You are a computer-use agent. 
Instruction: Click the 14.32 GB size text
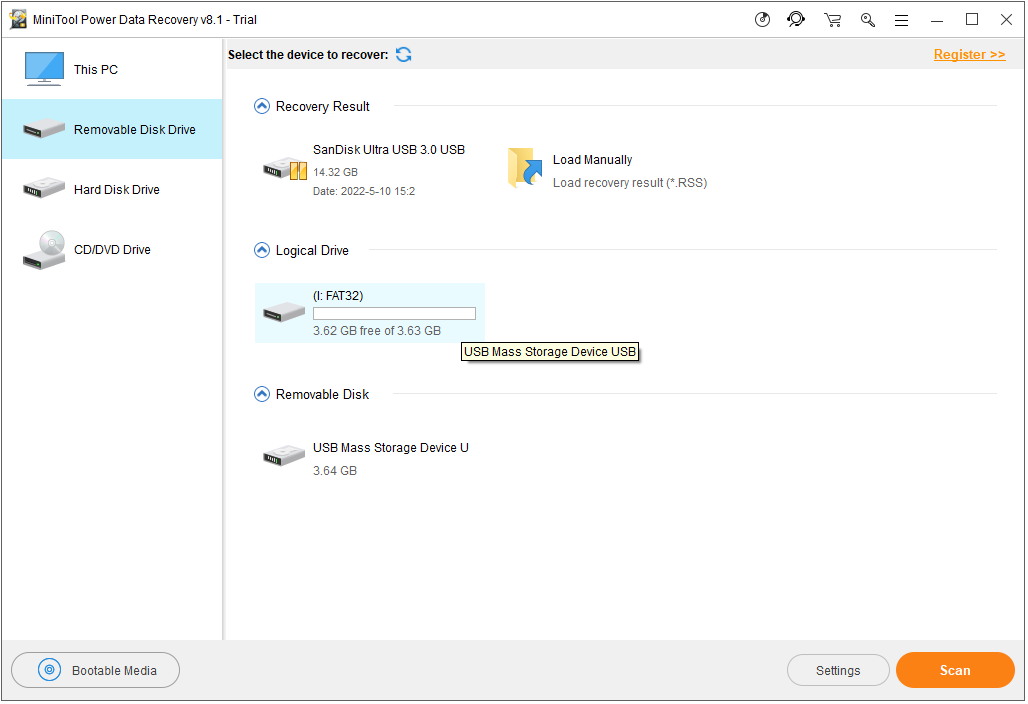click(x=336, y=172)
